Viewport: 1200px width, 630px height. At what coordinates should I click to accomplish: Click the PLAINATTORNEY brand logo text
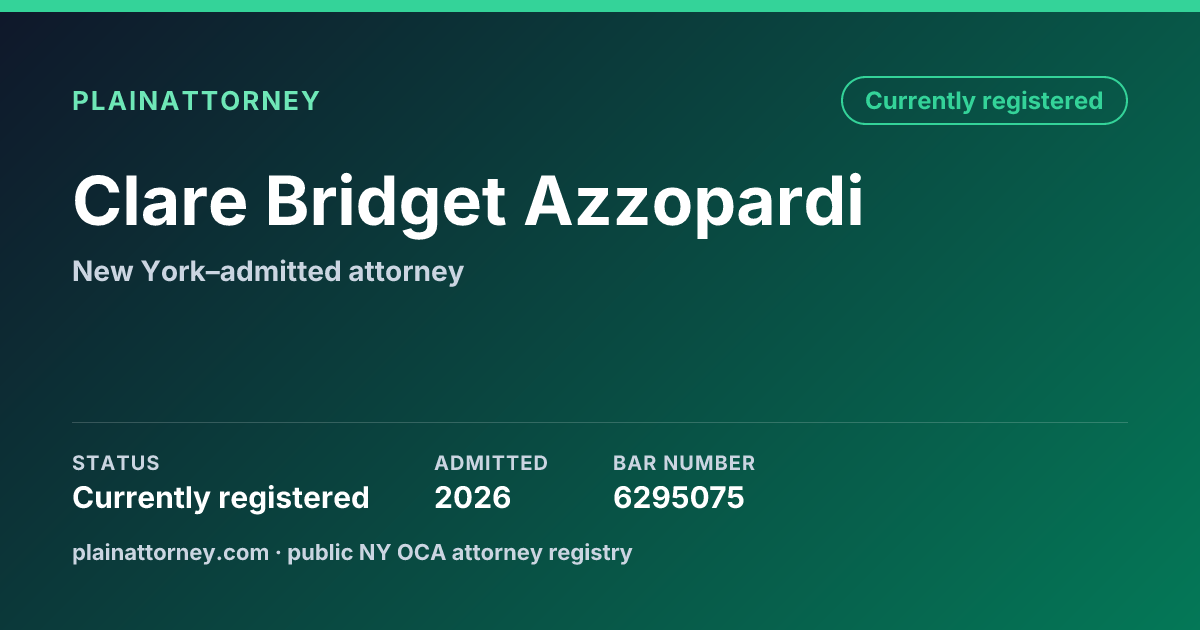pyautogui.click(x=196, y=101)
